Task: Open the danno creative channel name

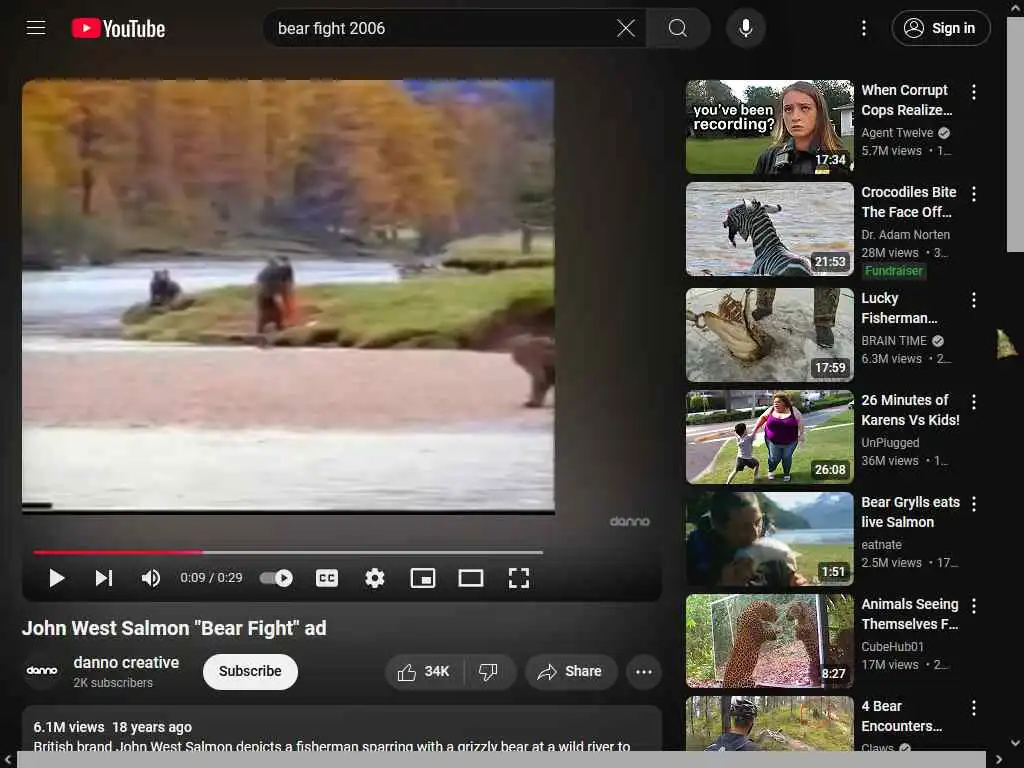Action: click(126, 662)
